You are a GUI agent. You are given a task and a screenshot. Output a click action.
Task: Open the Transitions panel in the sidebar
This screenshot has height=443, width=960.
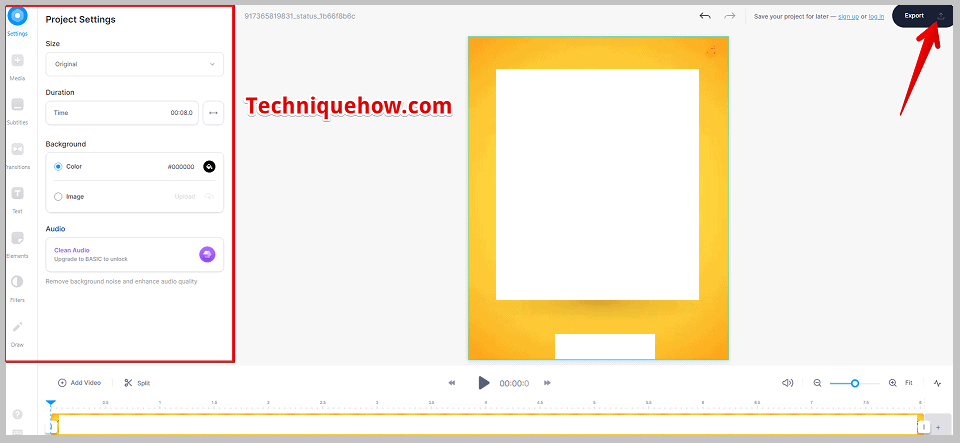pyautogui.click(x=18, y=155)
